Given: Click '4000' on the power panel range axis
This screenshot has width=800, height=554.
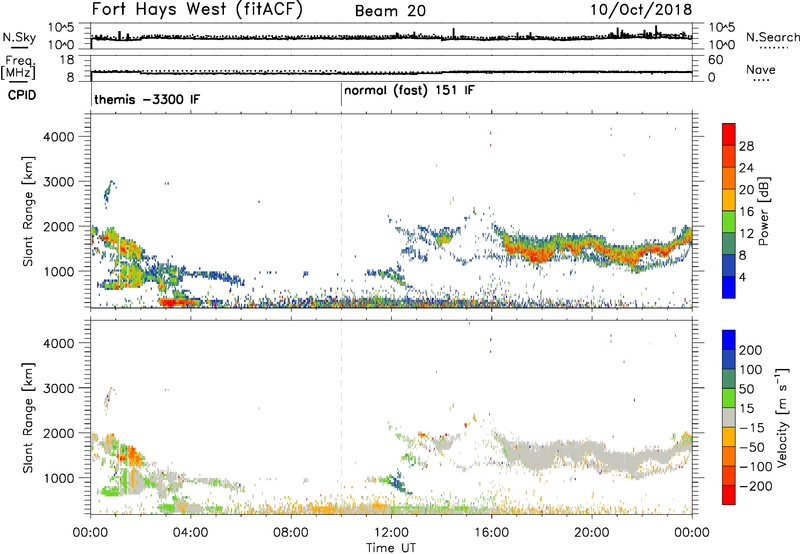Looking at the screenshot, I should click(59, 137).
